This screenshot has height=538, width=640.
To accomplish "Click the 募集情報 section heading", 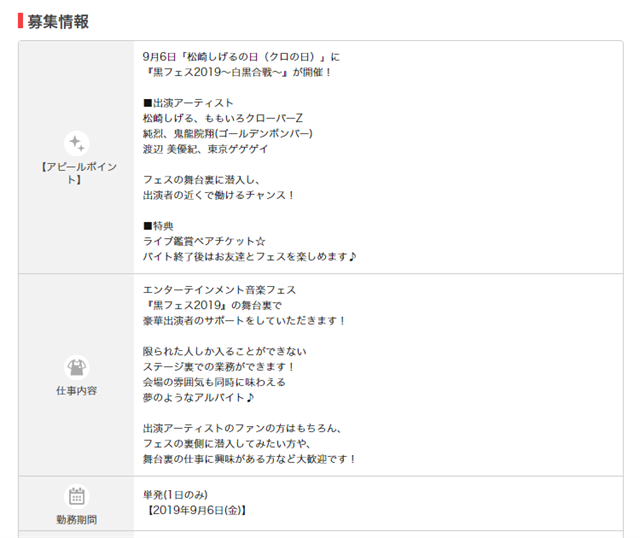I will click(x=58, y=21).
